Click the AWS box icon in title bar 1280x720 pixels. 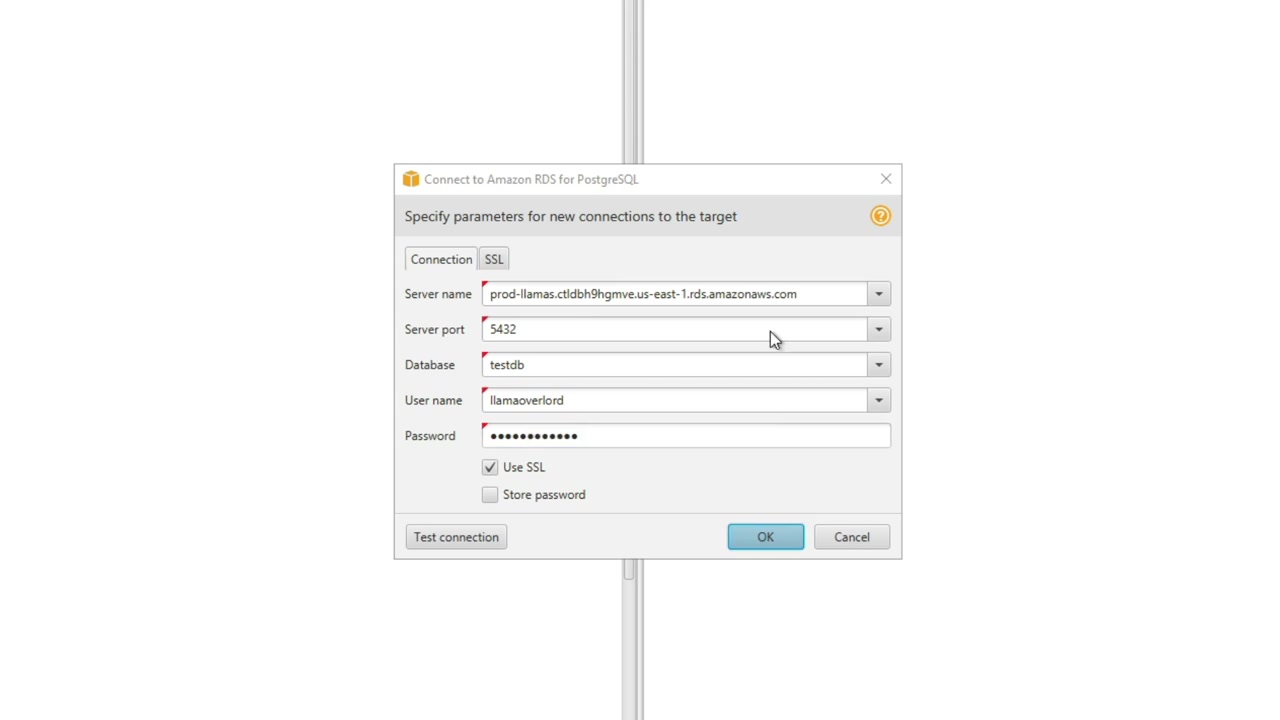pos(411,179)
